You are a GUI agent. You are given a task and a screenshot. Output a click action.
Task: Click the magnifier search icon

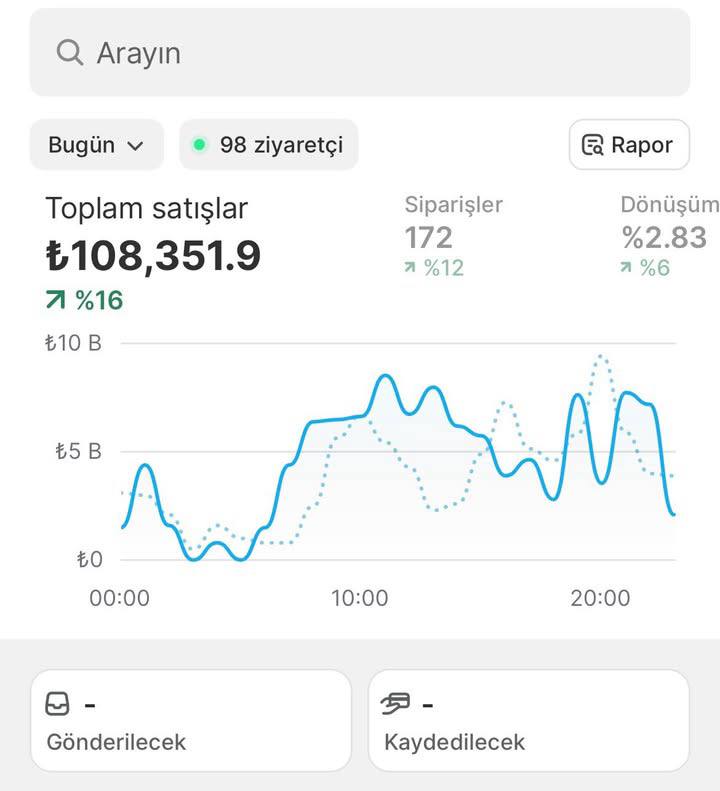[69, 52]
